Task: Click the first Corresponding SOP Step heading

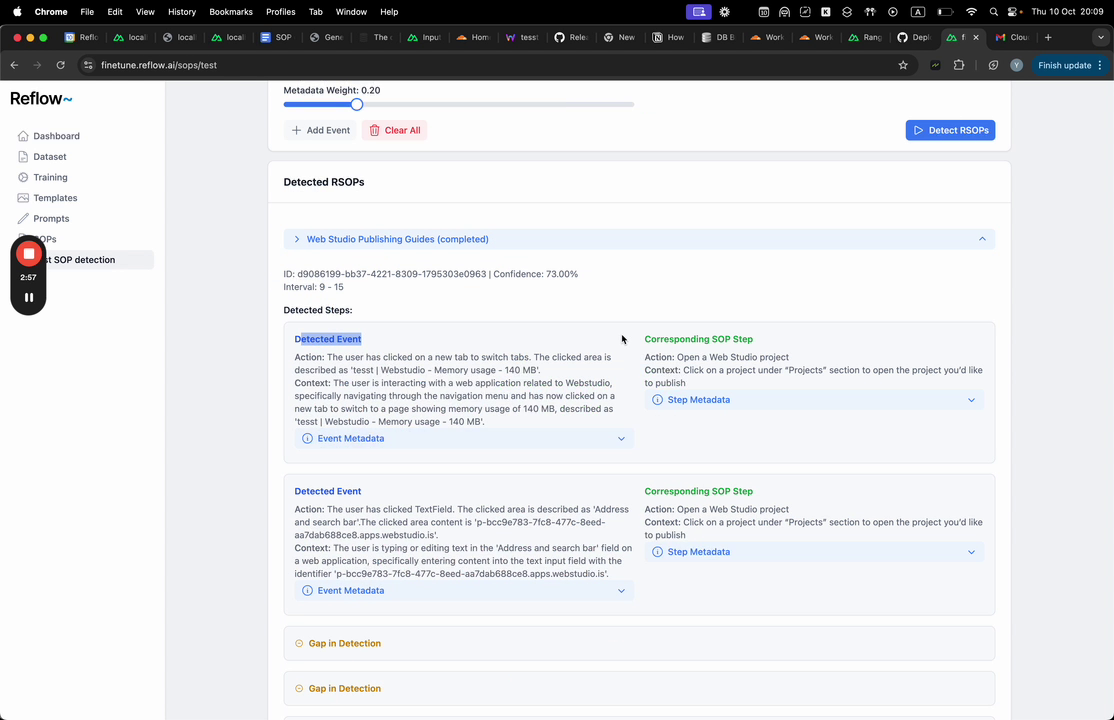Action: (x=698, y=339)
